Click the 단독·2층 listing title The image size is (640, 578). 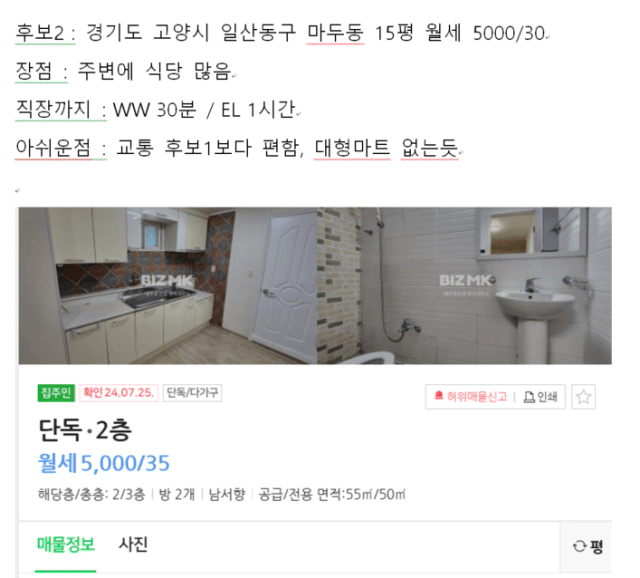85,430
